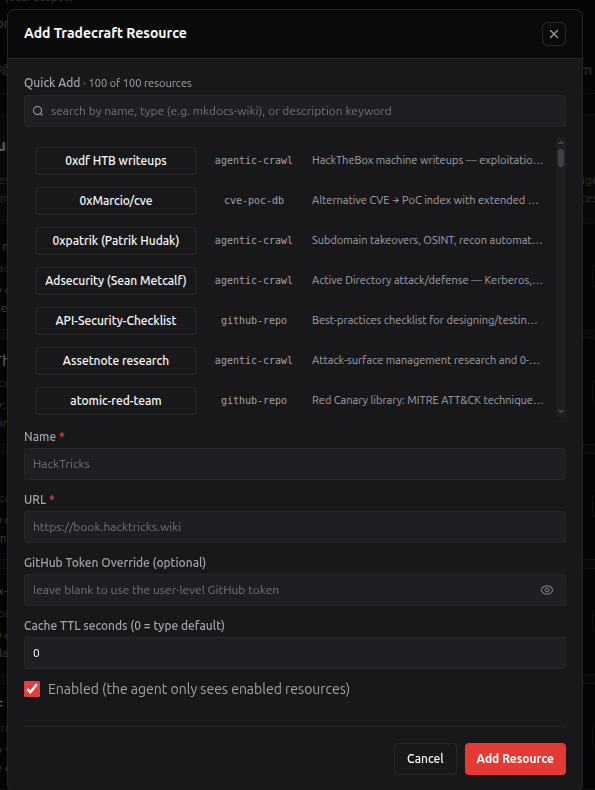
Task: Click the search magnifier icon in Quick Add
Action: [x=38, y=111]
